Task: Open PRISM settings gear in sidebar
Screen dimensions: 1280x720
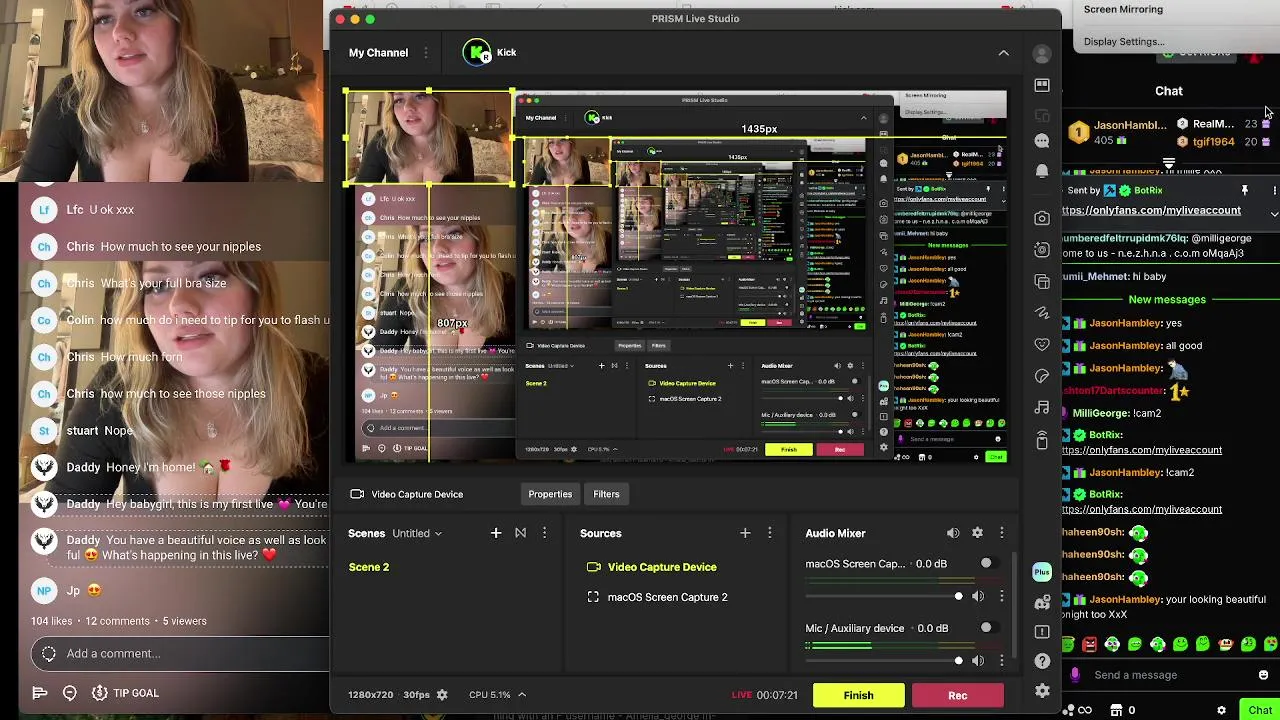Action: [x=1042, y=691]
